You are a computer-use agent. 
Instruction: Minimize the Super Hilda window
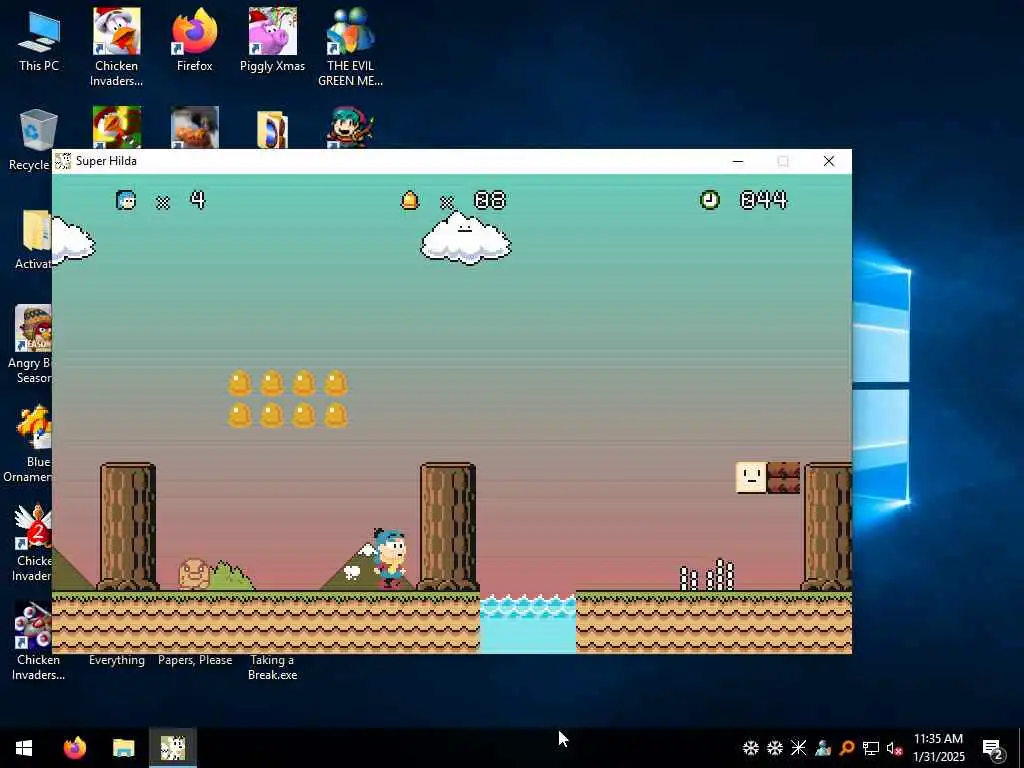[x=738, y=161]
